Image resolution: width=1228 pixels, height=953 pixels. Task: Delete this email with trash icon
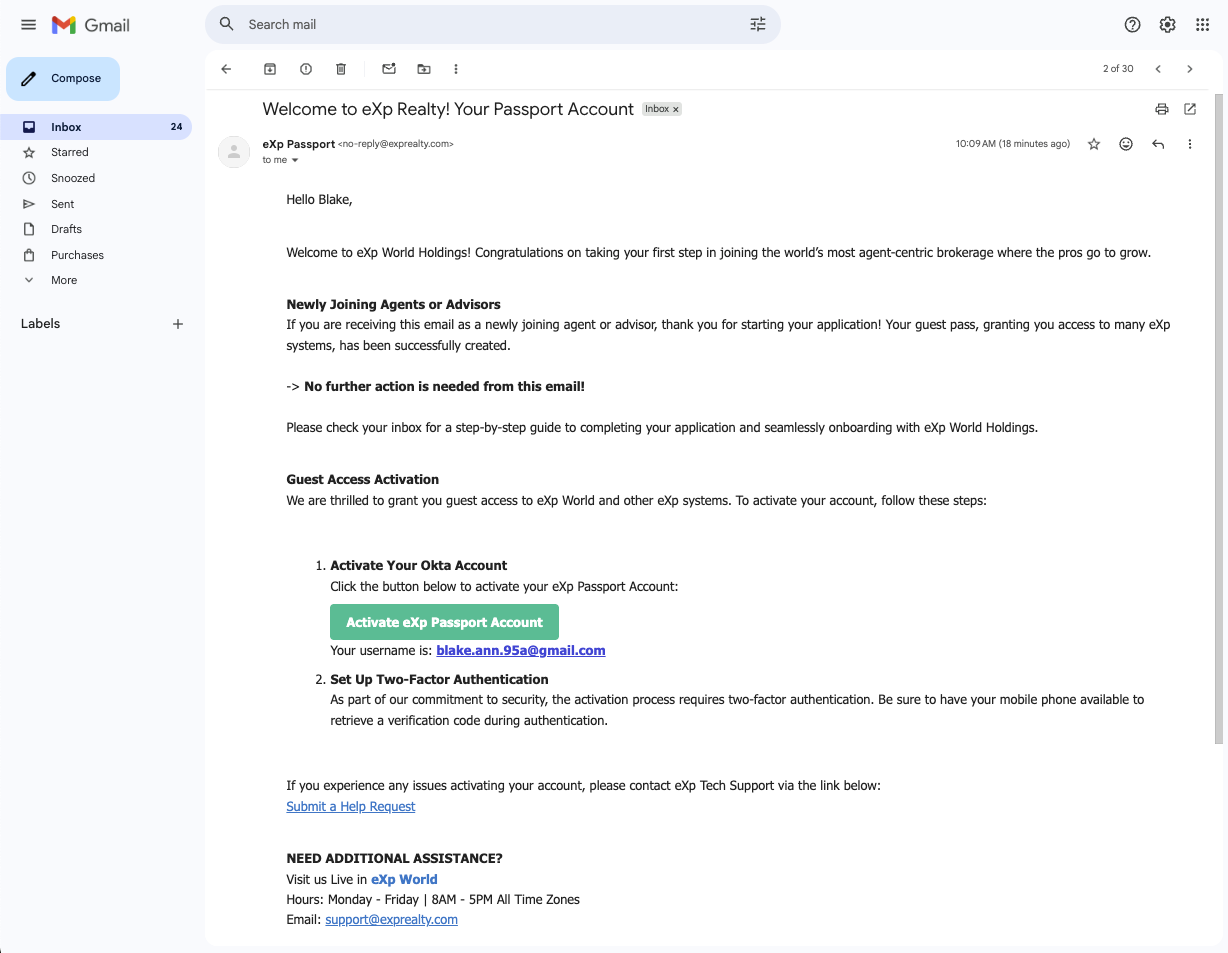[x=341, y=69]
